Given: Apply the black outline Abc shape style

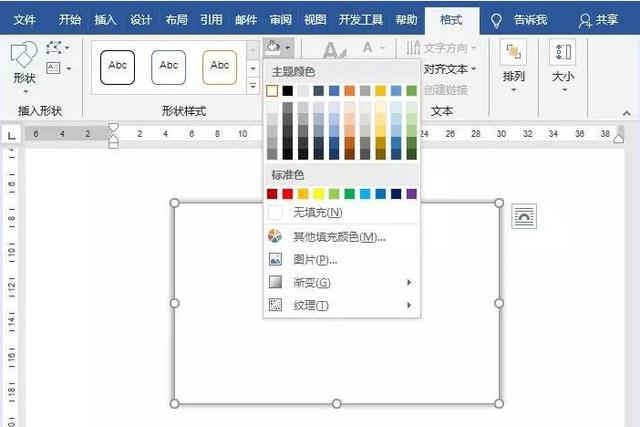Looking at the screenshot, I should pos(118,67).
